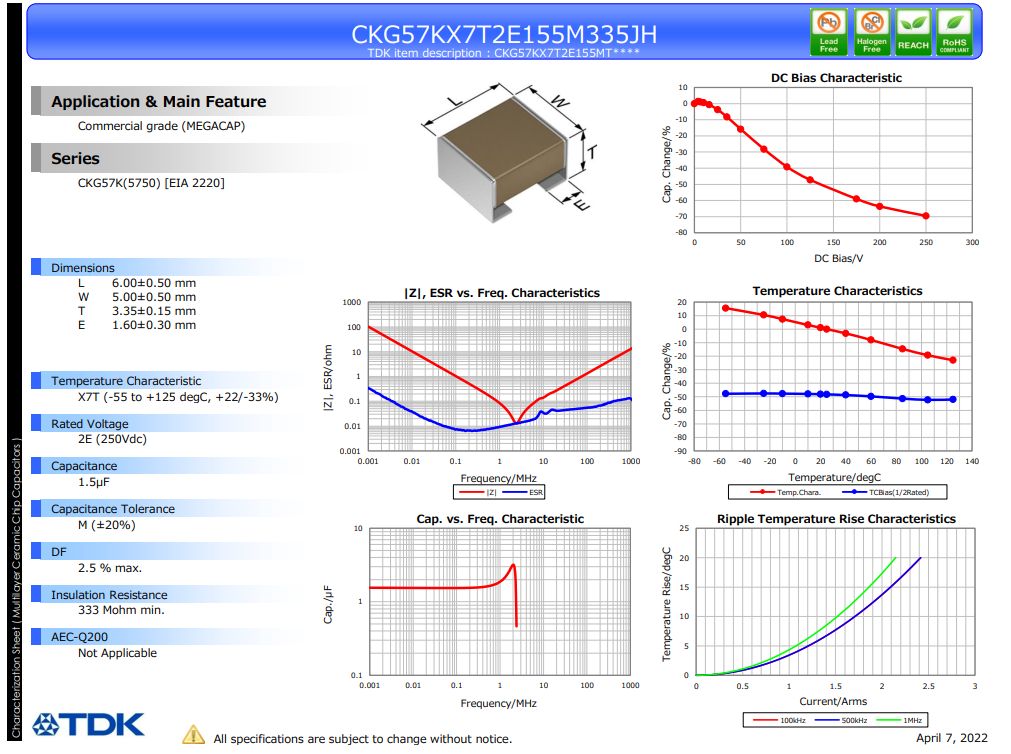The width and height of the screenshot is (1011, 754).
Task: Select the Temperature/degC axis label
Action: pyautogui.click(x=834, y=477)
